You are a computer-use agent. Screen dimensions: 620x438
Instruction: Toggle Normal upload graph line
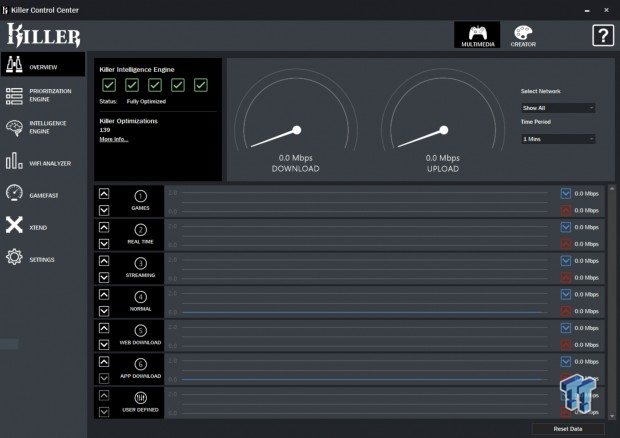[566, 311]
